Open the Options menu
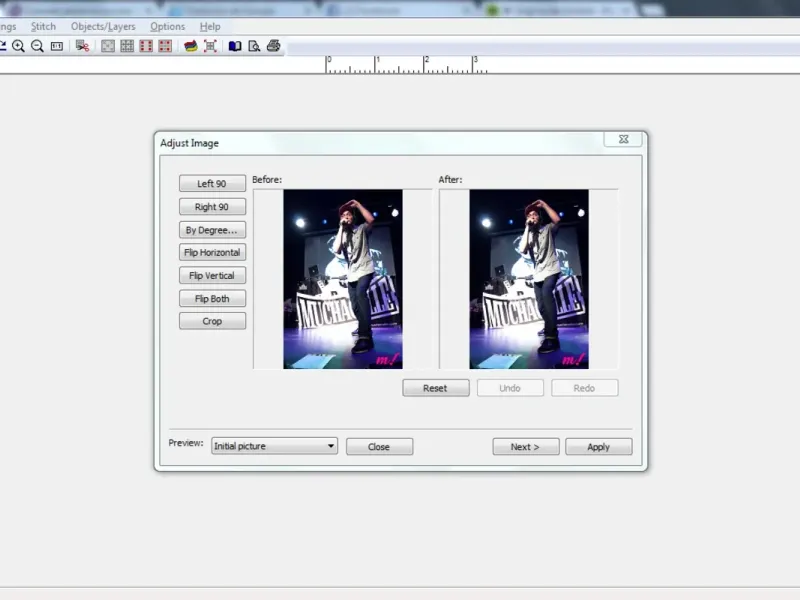Viewport: 800px width, 600px height. [167, 26]
